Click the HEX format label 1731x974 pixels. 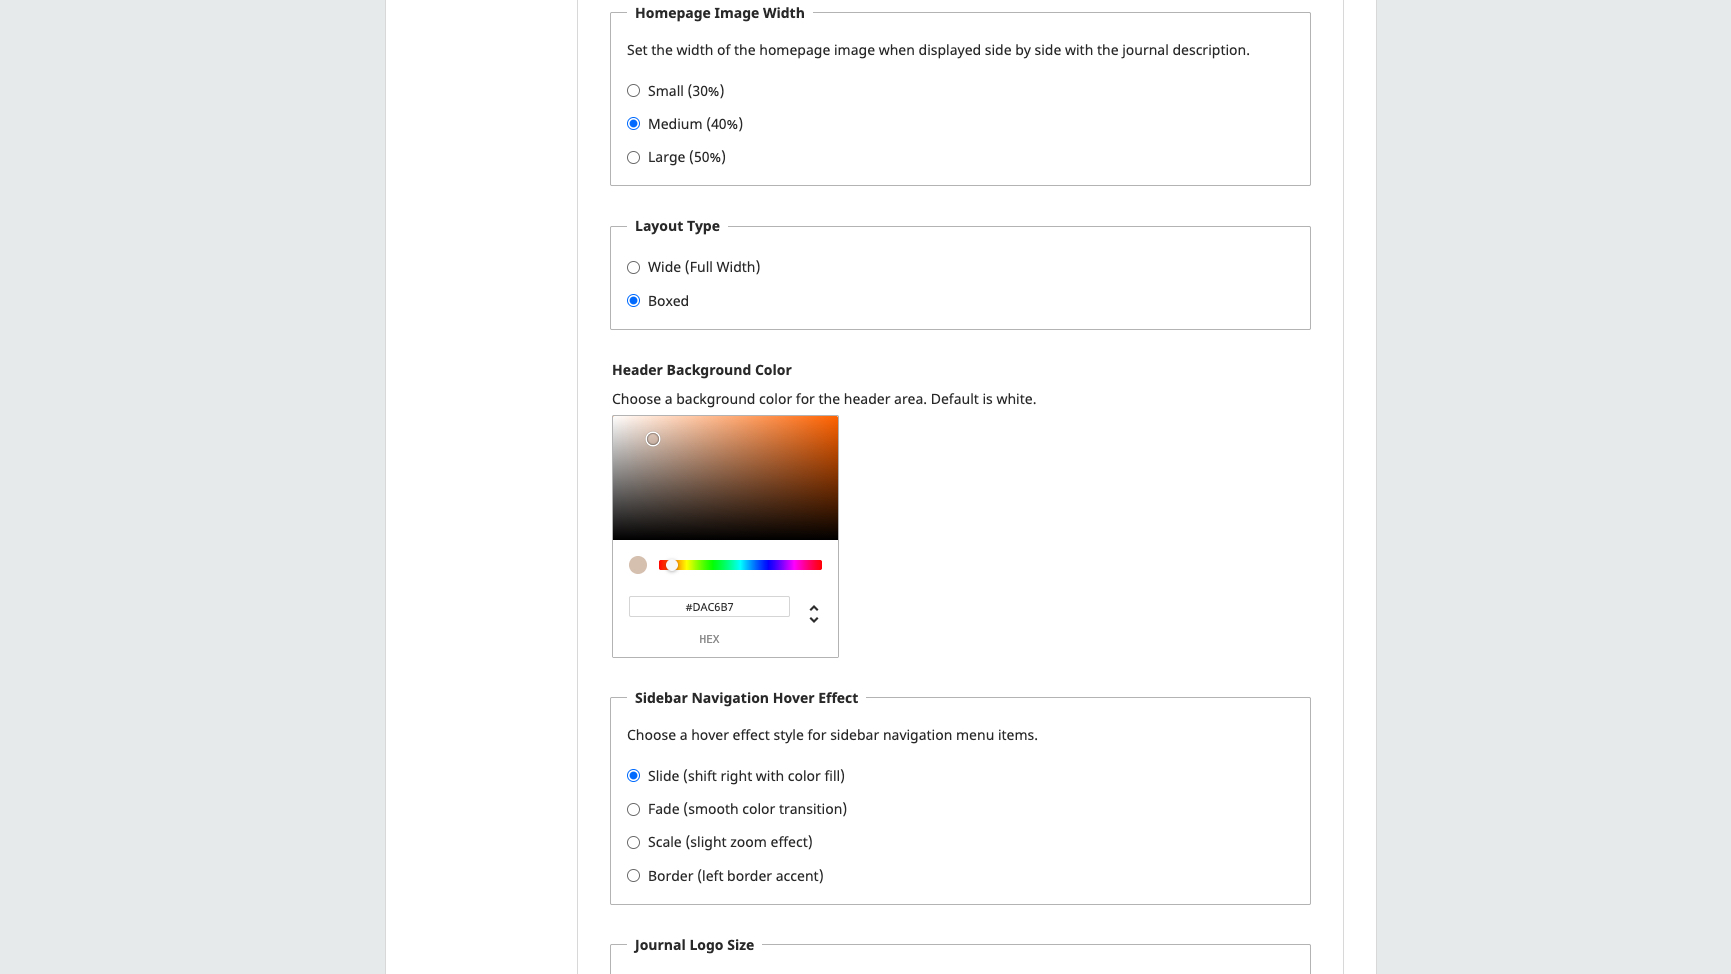pyautogui.click(x=709, y=639)
